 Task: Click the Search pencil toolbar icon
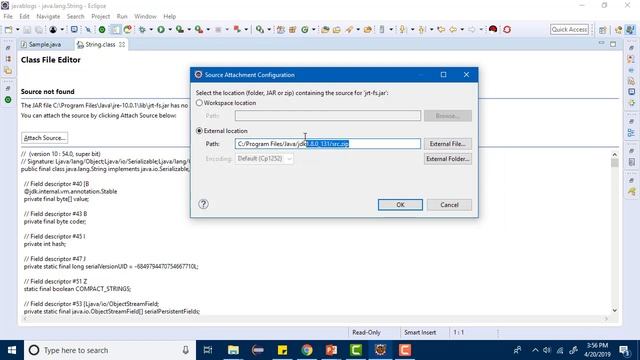(x=349, y=29)
